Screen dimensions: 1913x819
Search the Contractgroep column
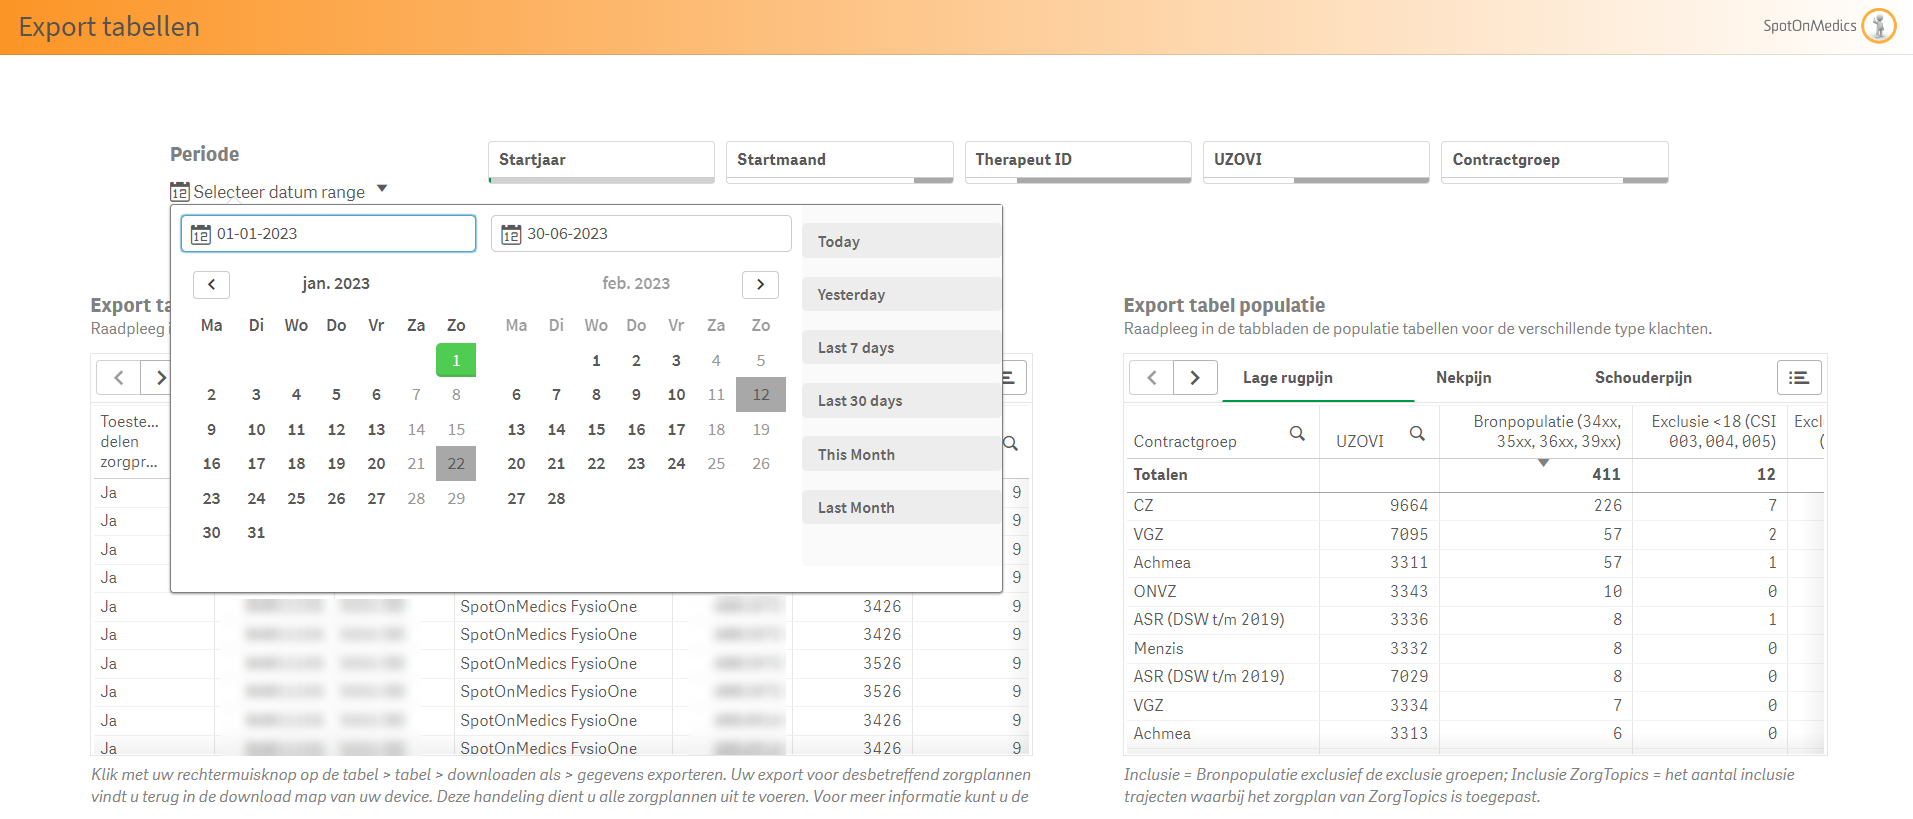coord(1297,433)
